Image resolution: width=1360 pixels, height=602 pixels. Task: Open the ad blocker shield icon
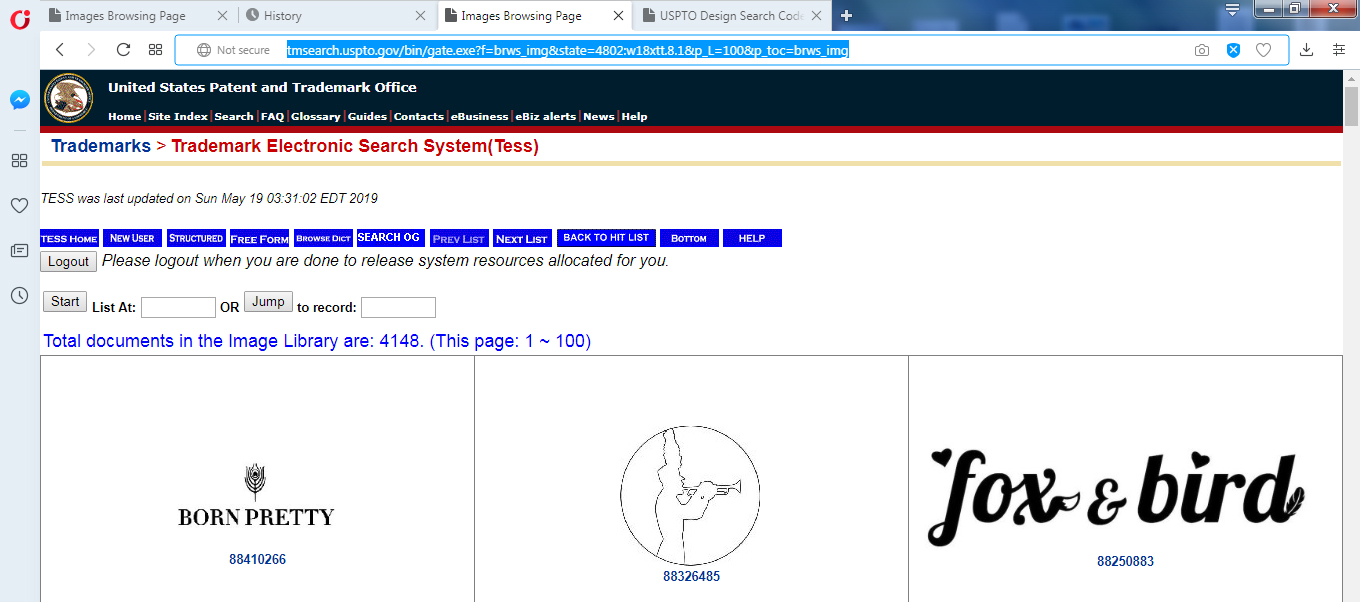(x=1233, y=50)
